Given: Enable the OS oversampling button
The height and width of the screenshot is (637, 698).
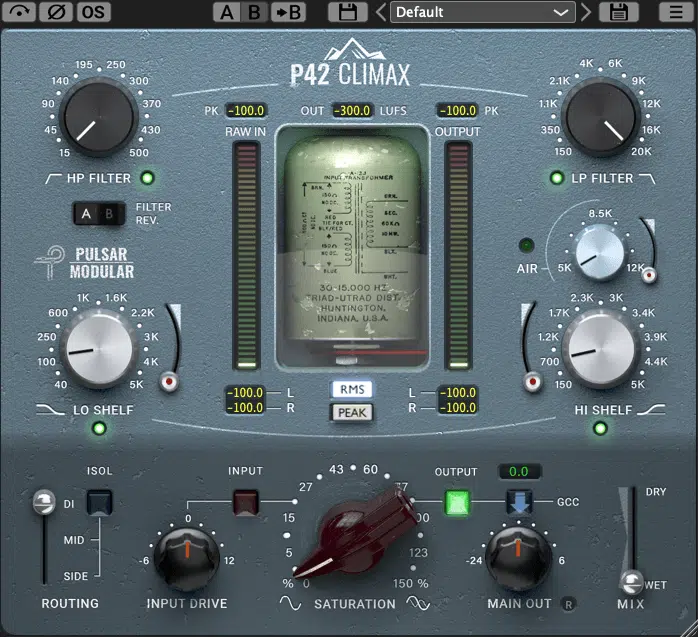Looking at the screenshot, I should pyautogui.click(x=93, y=12).
